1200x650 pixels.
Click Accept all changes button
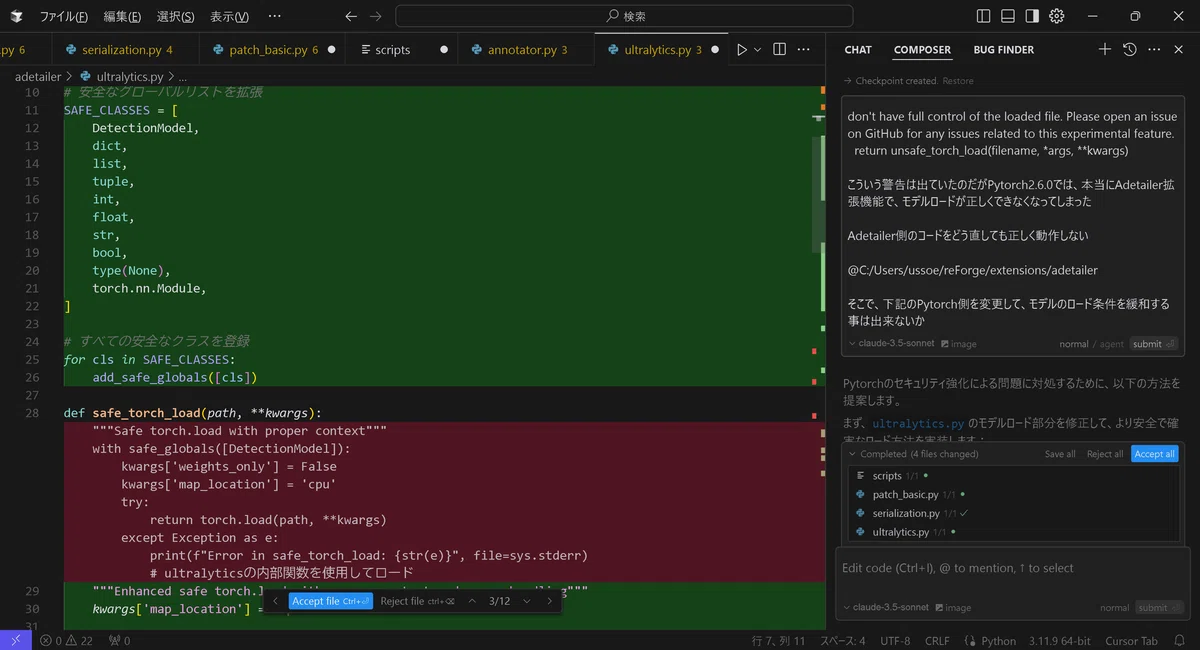click(x=1154, y=454)
